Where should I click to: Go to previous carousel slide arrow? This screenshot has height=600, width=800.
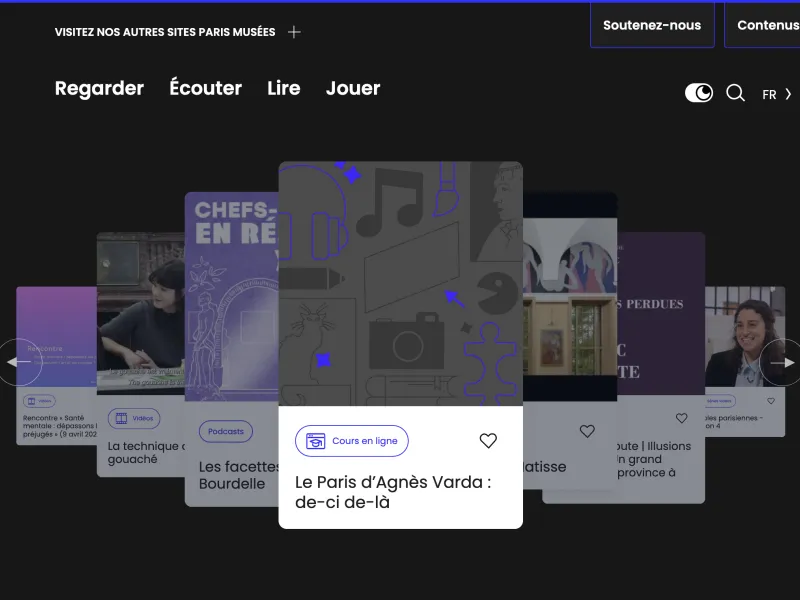pyautogui.click(x=19, y=362)
